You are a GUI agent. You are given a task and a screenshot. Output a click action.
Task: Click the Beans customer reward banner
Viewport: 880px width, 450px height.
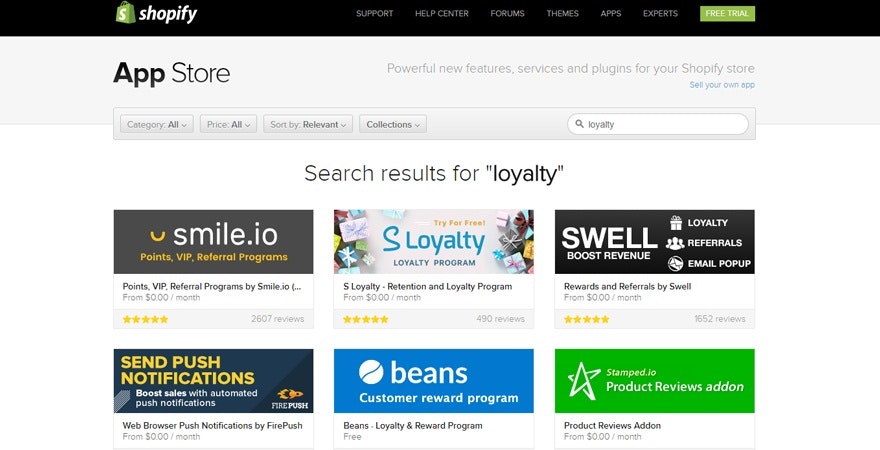pyautogui.click(x=433, y=380)
